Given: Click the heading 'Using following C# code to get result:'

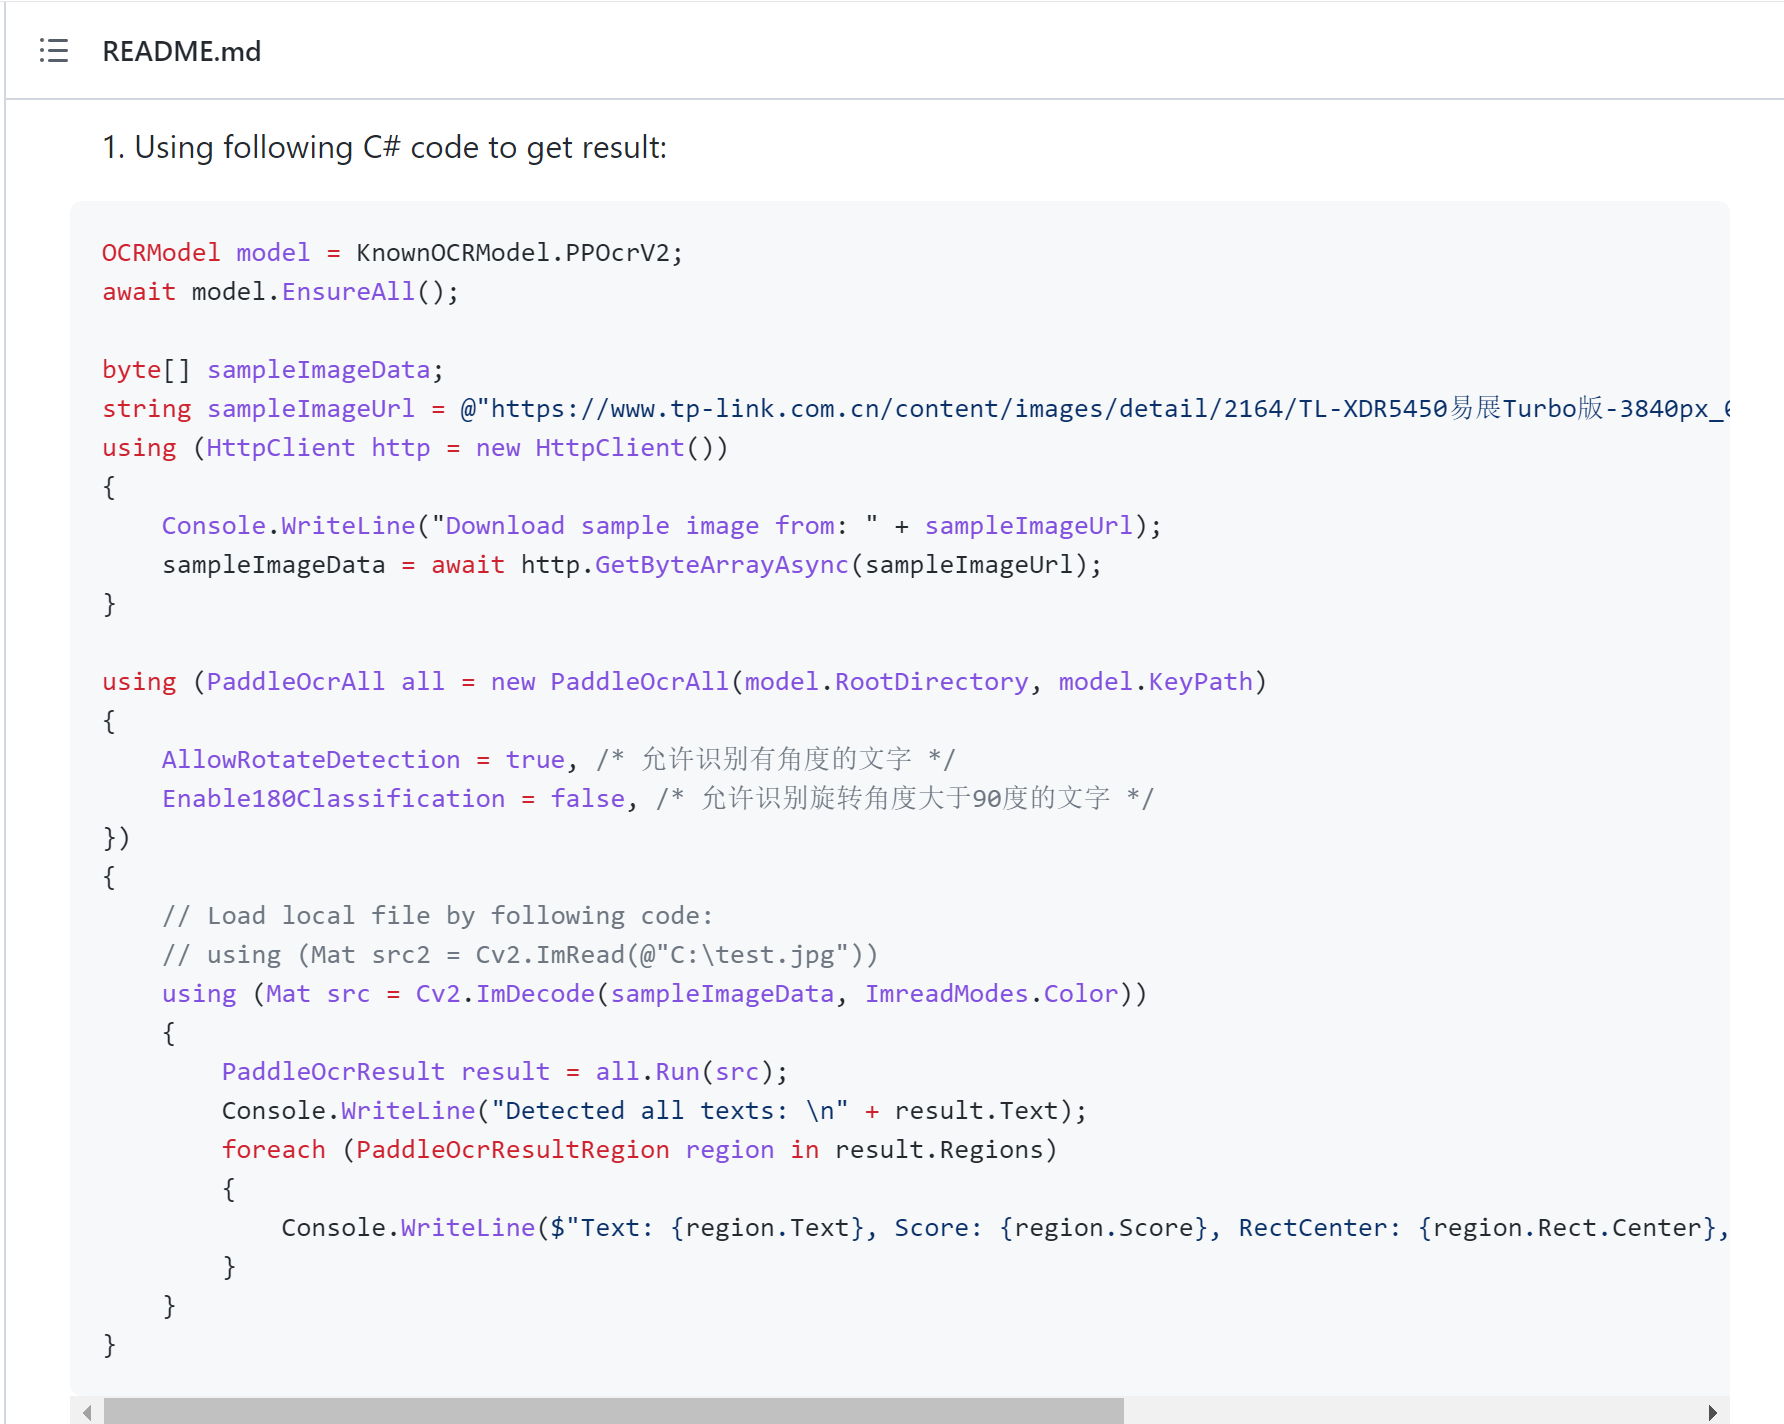Looking at the screenshot, I should click(x=400, y=147).
